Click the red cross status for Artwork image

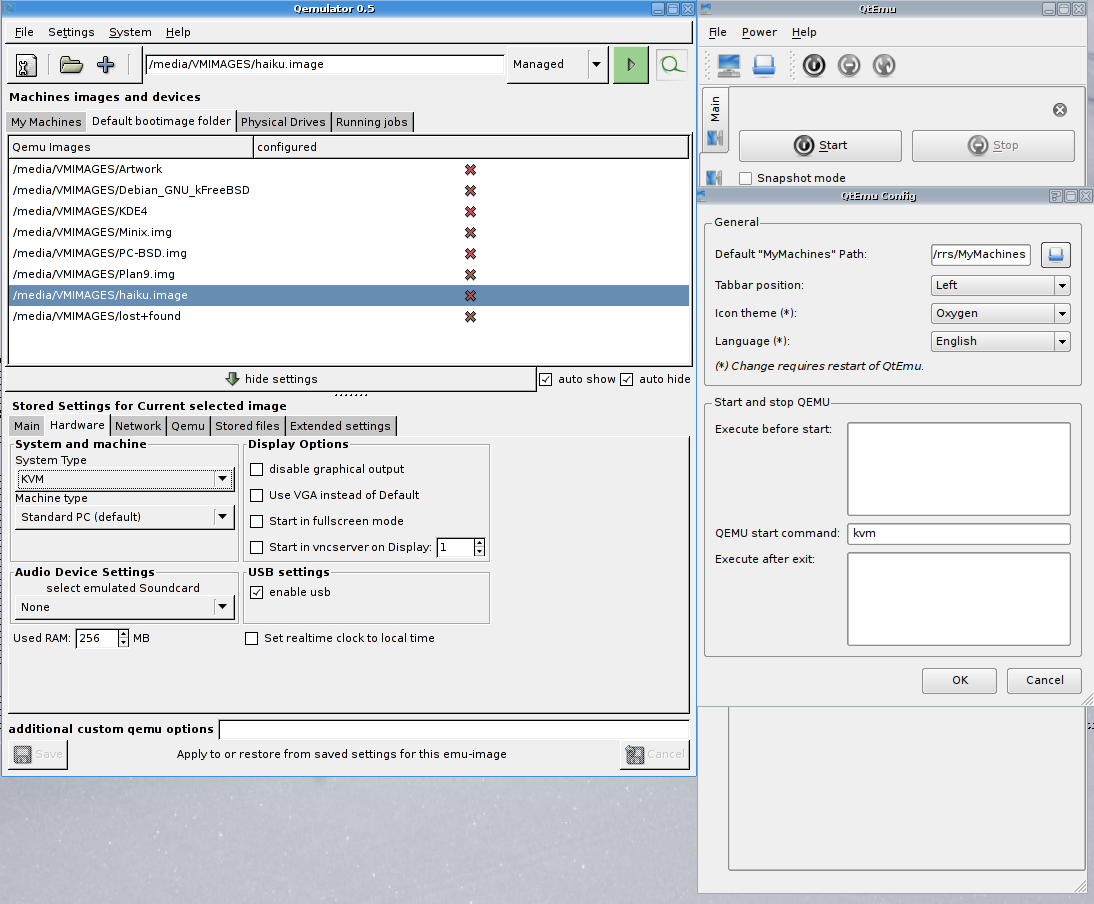coord(470,170)
